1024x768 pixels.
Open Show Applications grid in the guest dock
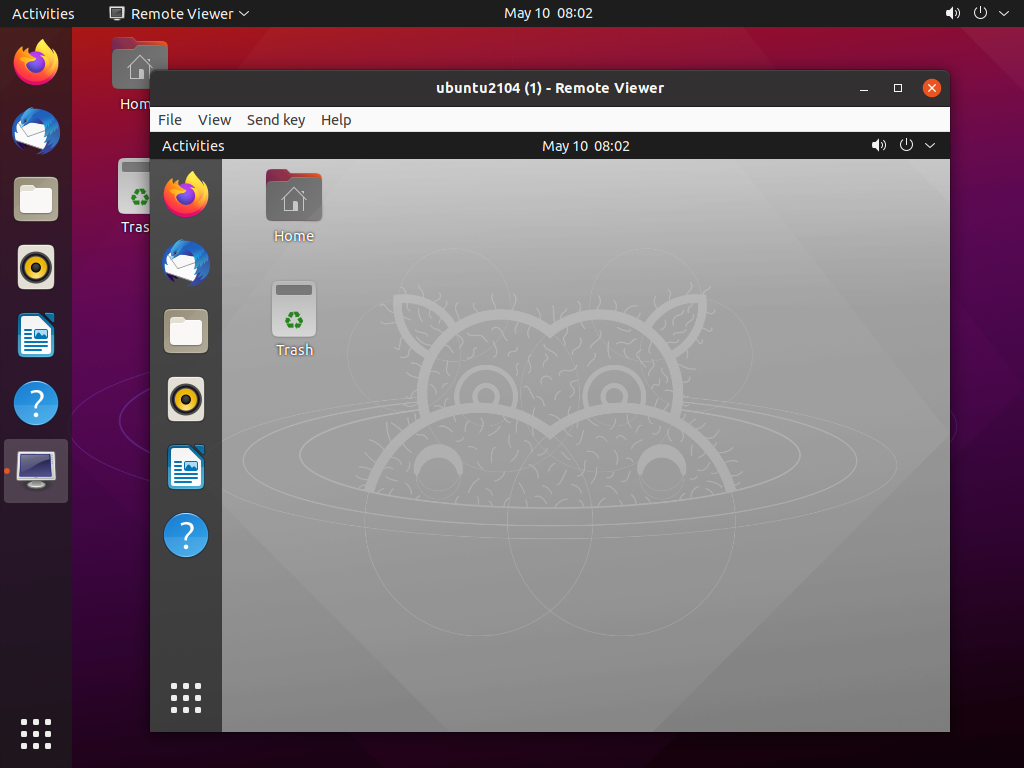(186, 698)
